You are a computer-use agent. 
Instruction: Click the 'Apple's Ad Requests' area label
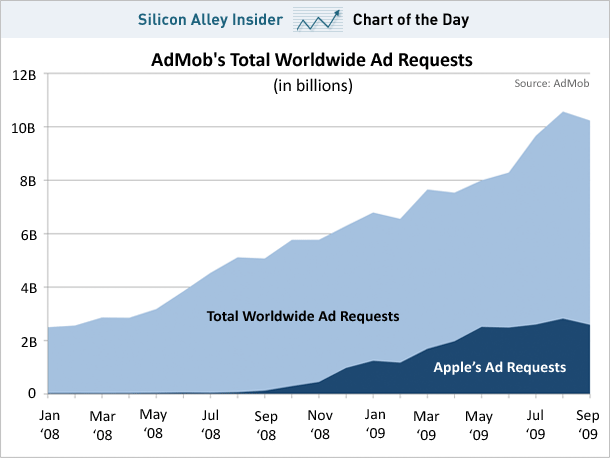[500, 367]
